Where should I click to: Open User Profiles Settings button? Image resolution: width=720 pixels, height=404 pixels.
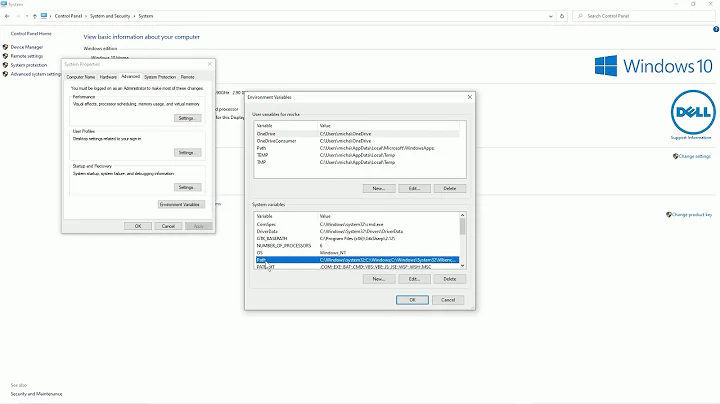click(x=187, y=152)
